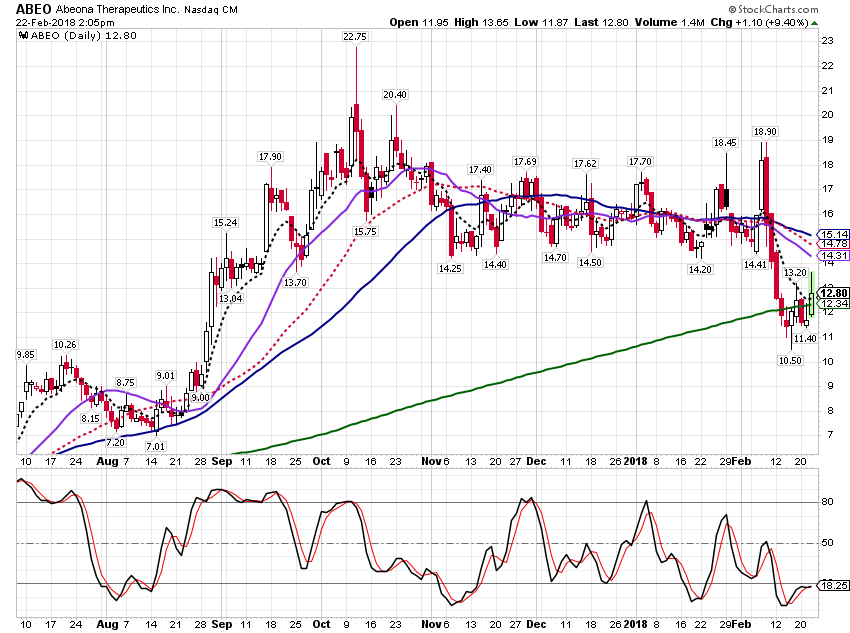The height and width of the screenshot is (633, 850).
Task: Click the stochastic 18.25 value tag
Action: click(834, 586)
